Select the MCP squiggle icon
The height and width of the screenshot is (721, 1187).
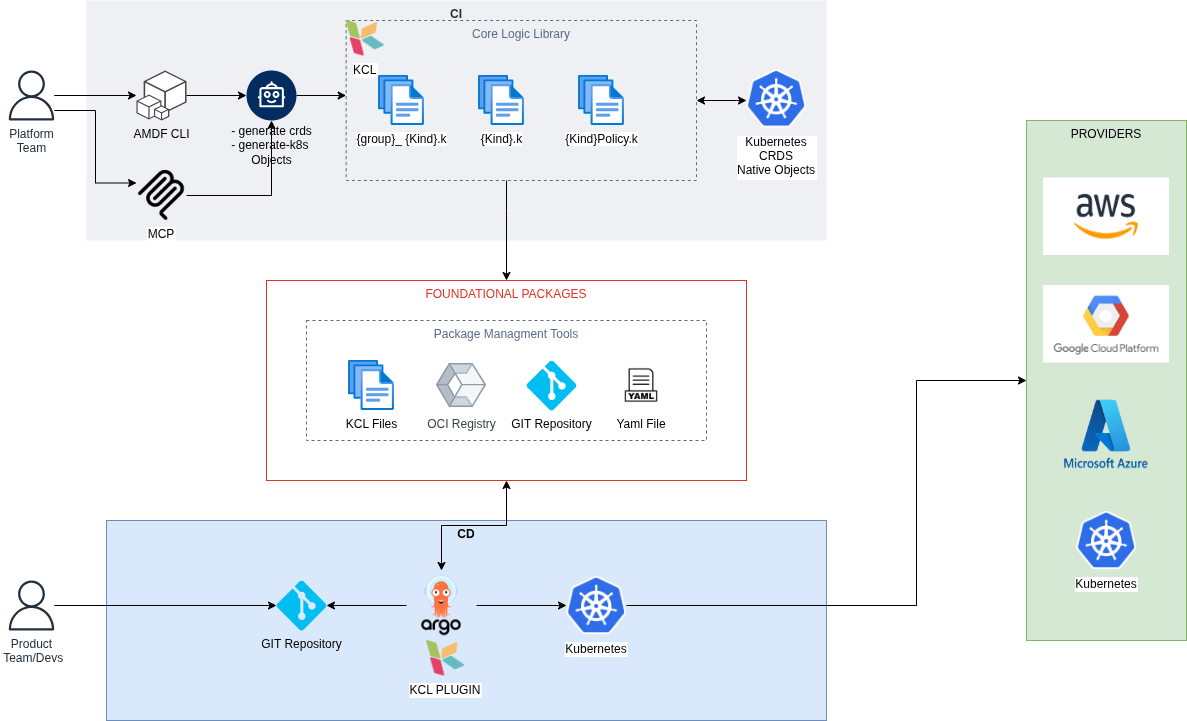[161, 194]
